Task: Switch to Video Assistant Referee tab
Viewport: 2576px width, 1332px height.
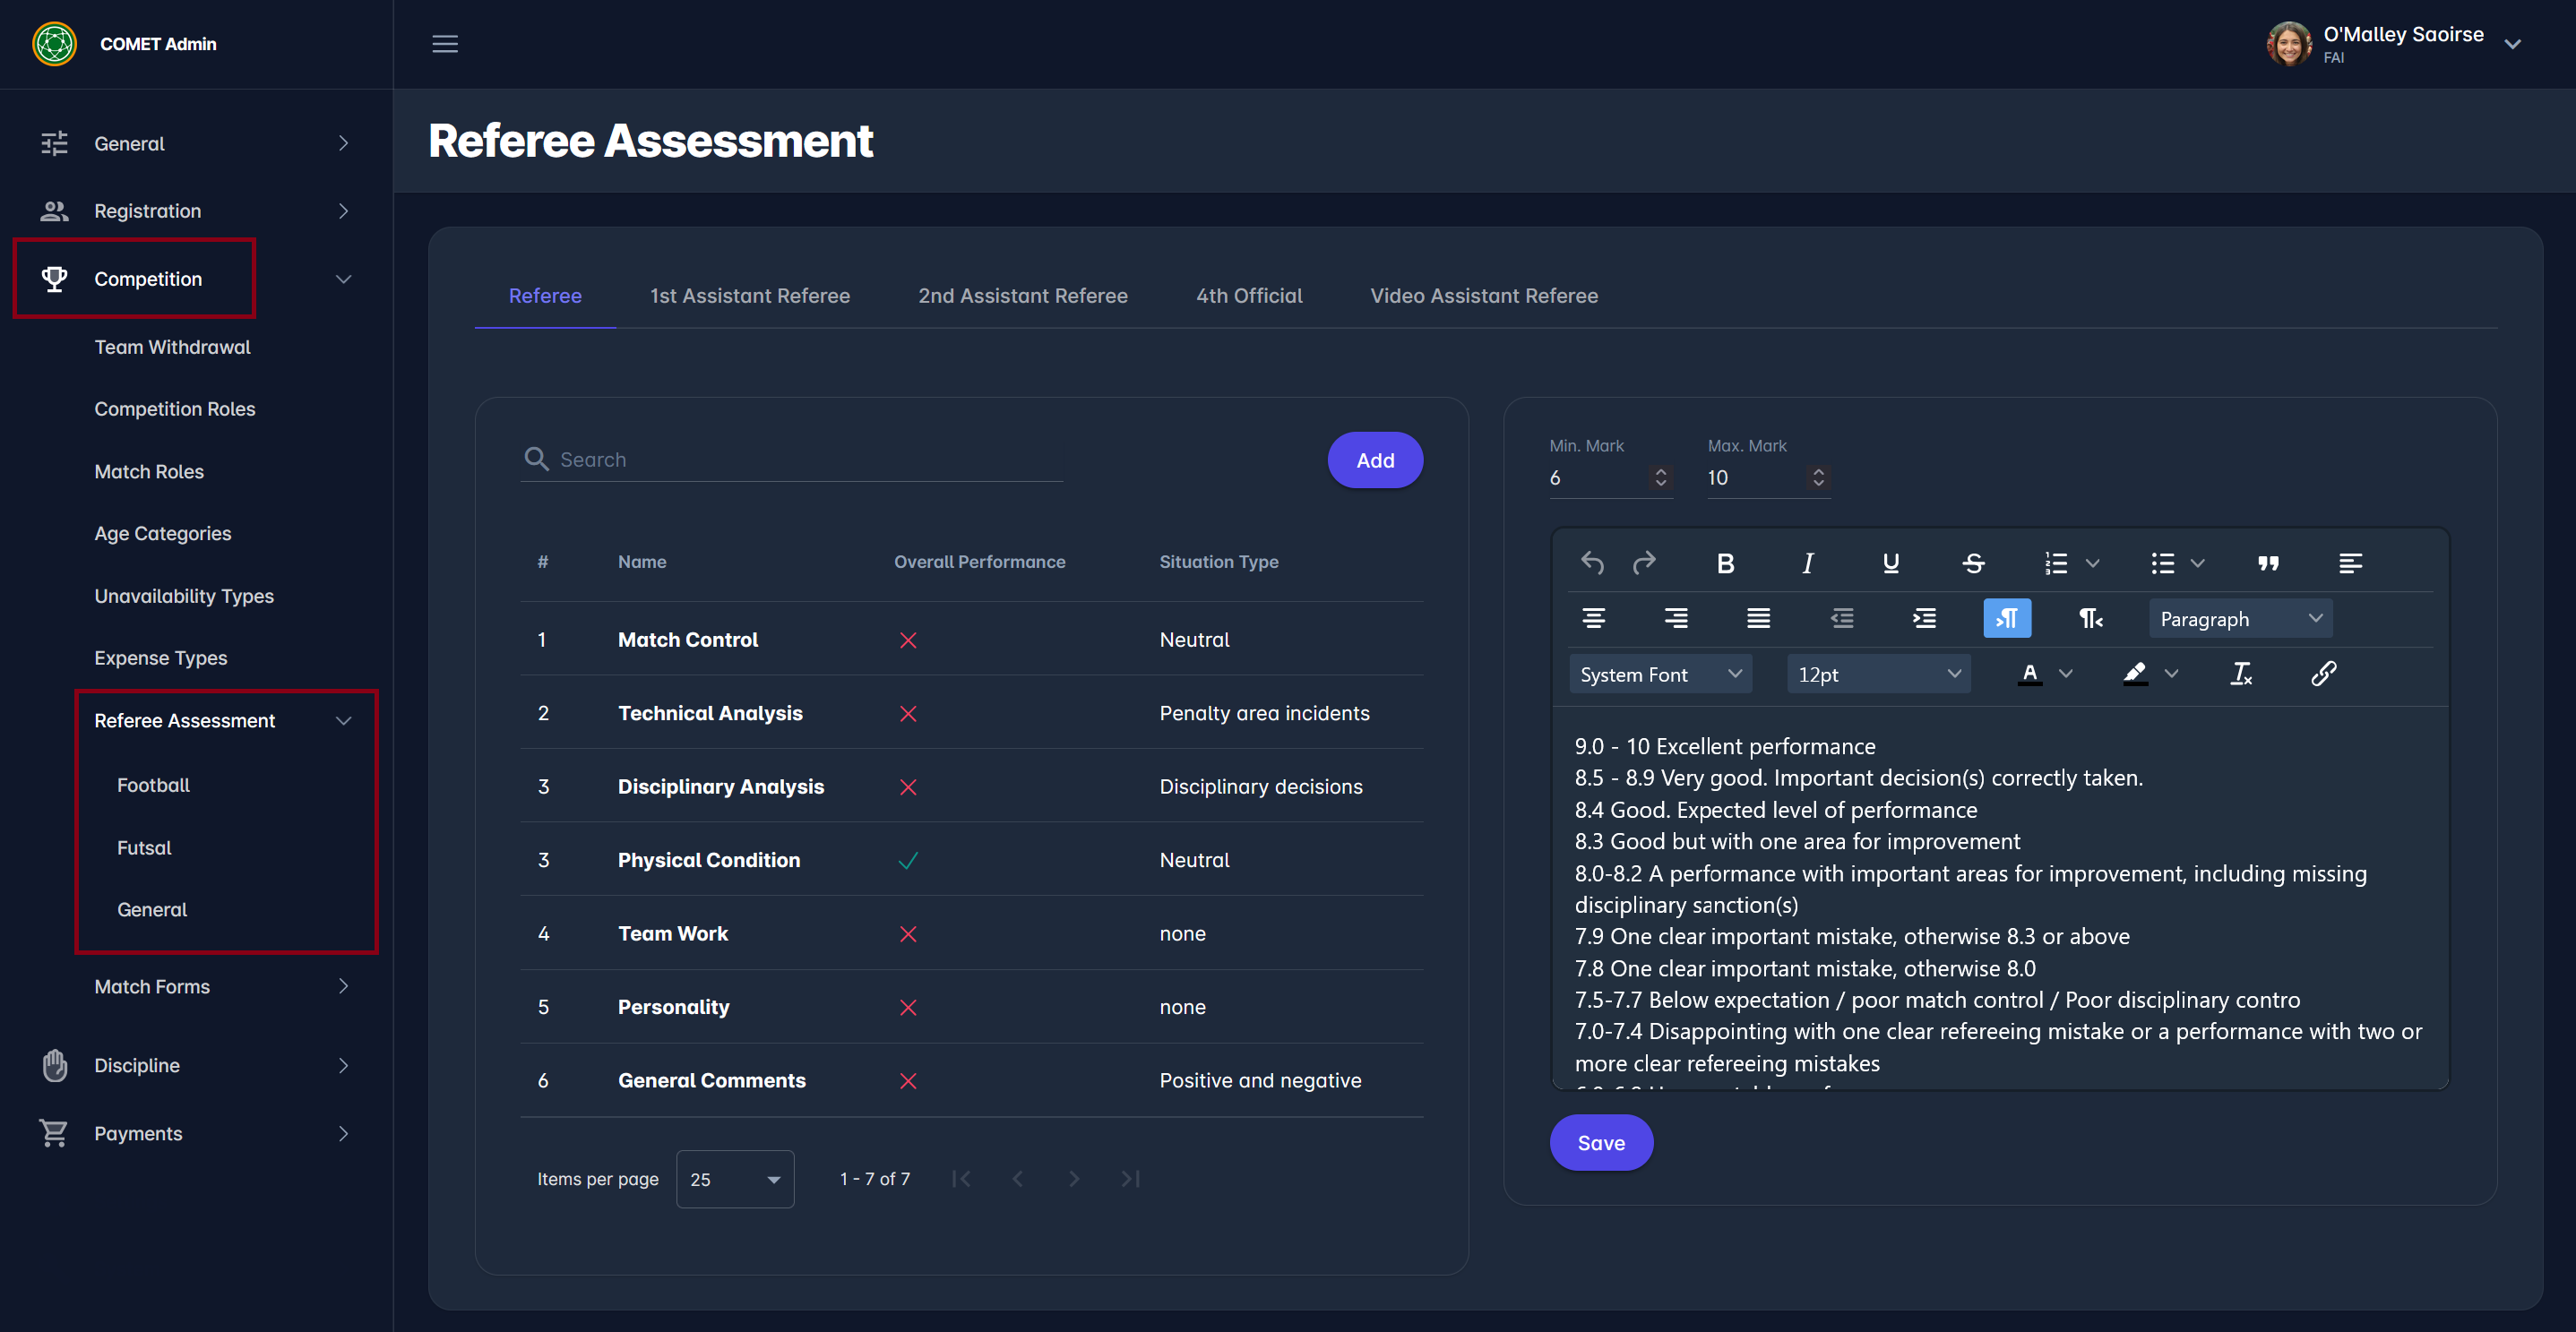Action: 1483,296
